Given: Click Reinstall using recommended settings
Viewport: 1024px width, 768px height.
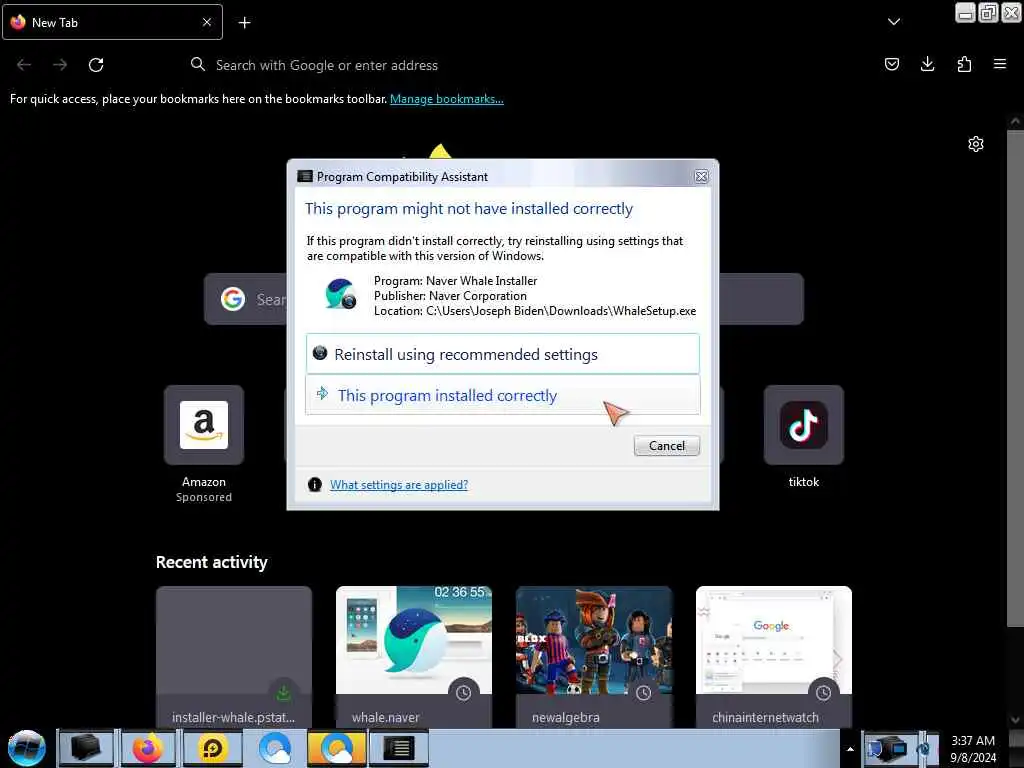Looking at the screenshot, I should (502, 354).
